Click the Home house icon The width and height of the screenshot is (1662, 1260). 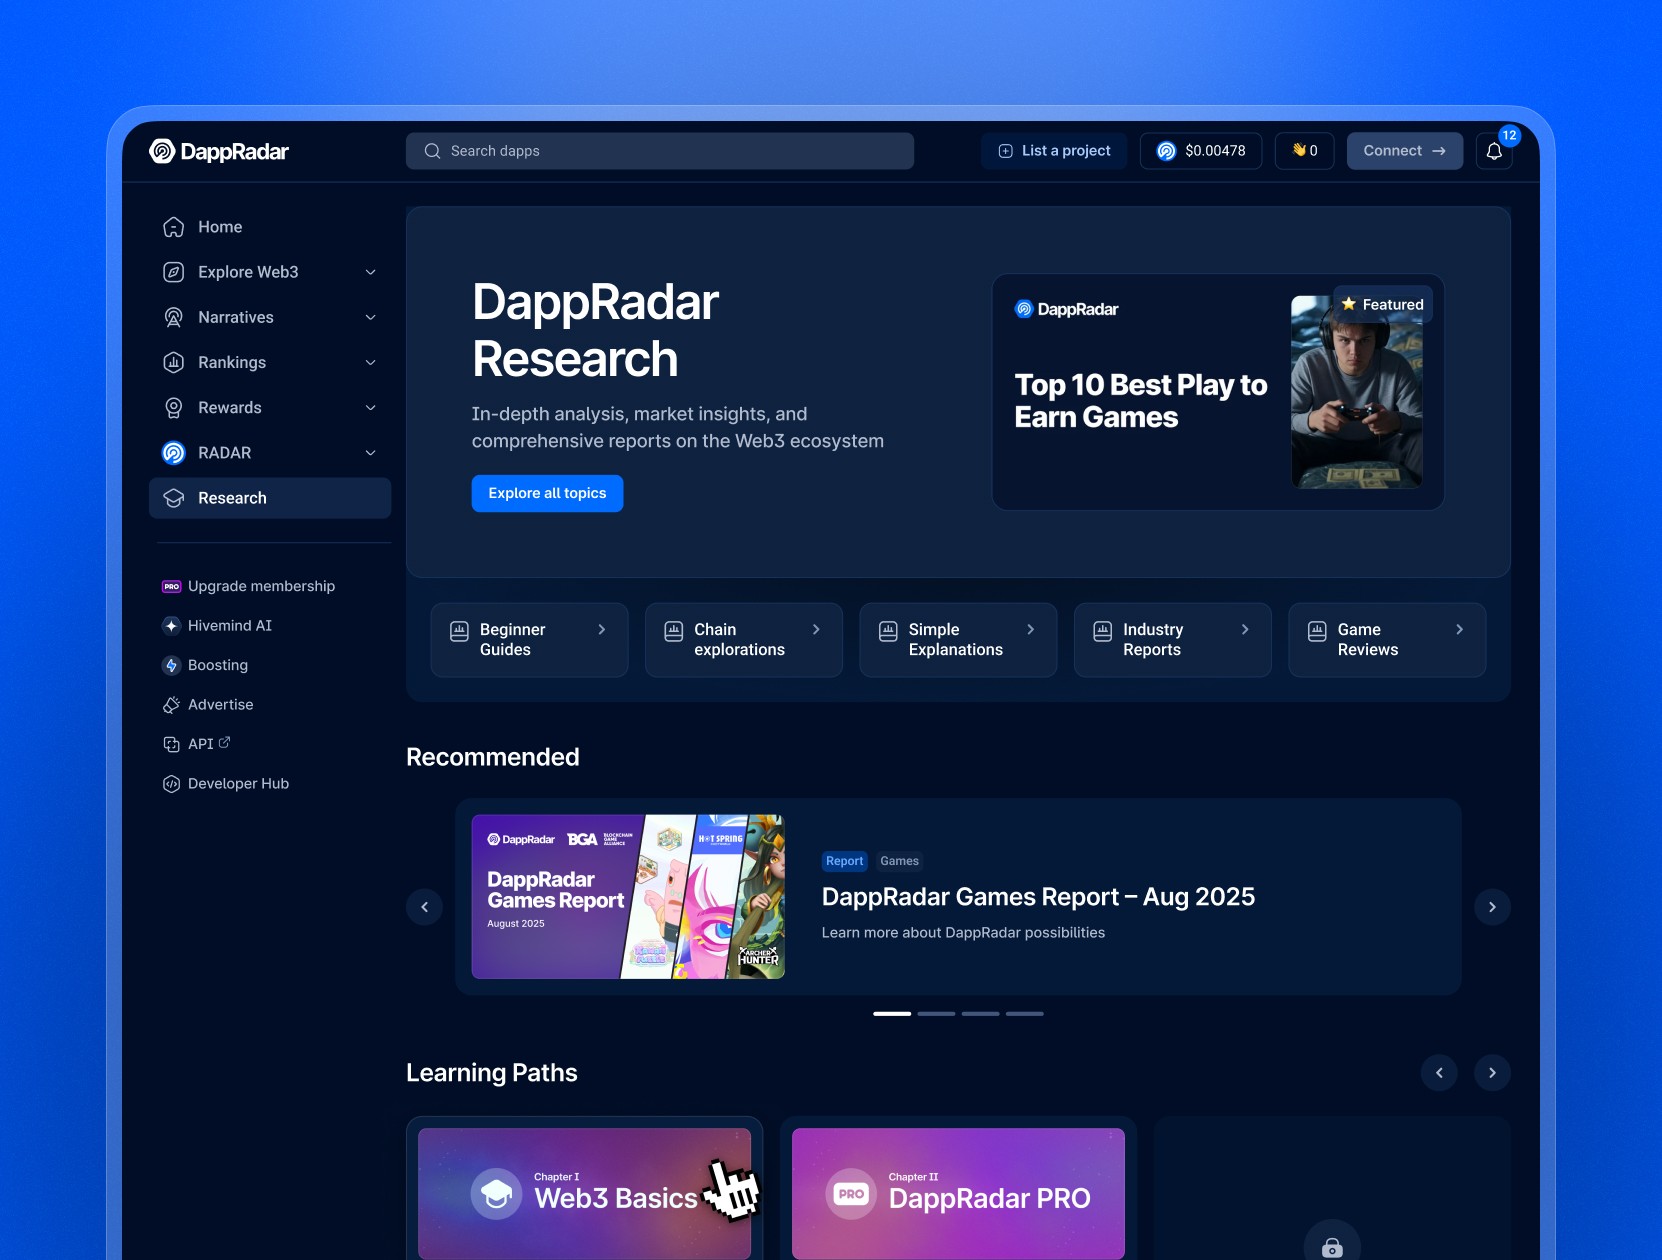point(173,227)
